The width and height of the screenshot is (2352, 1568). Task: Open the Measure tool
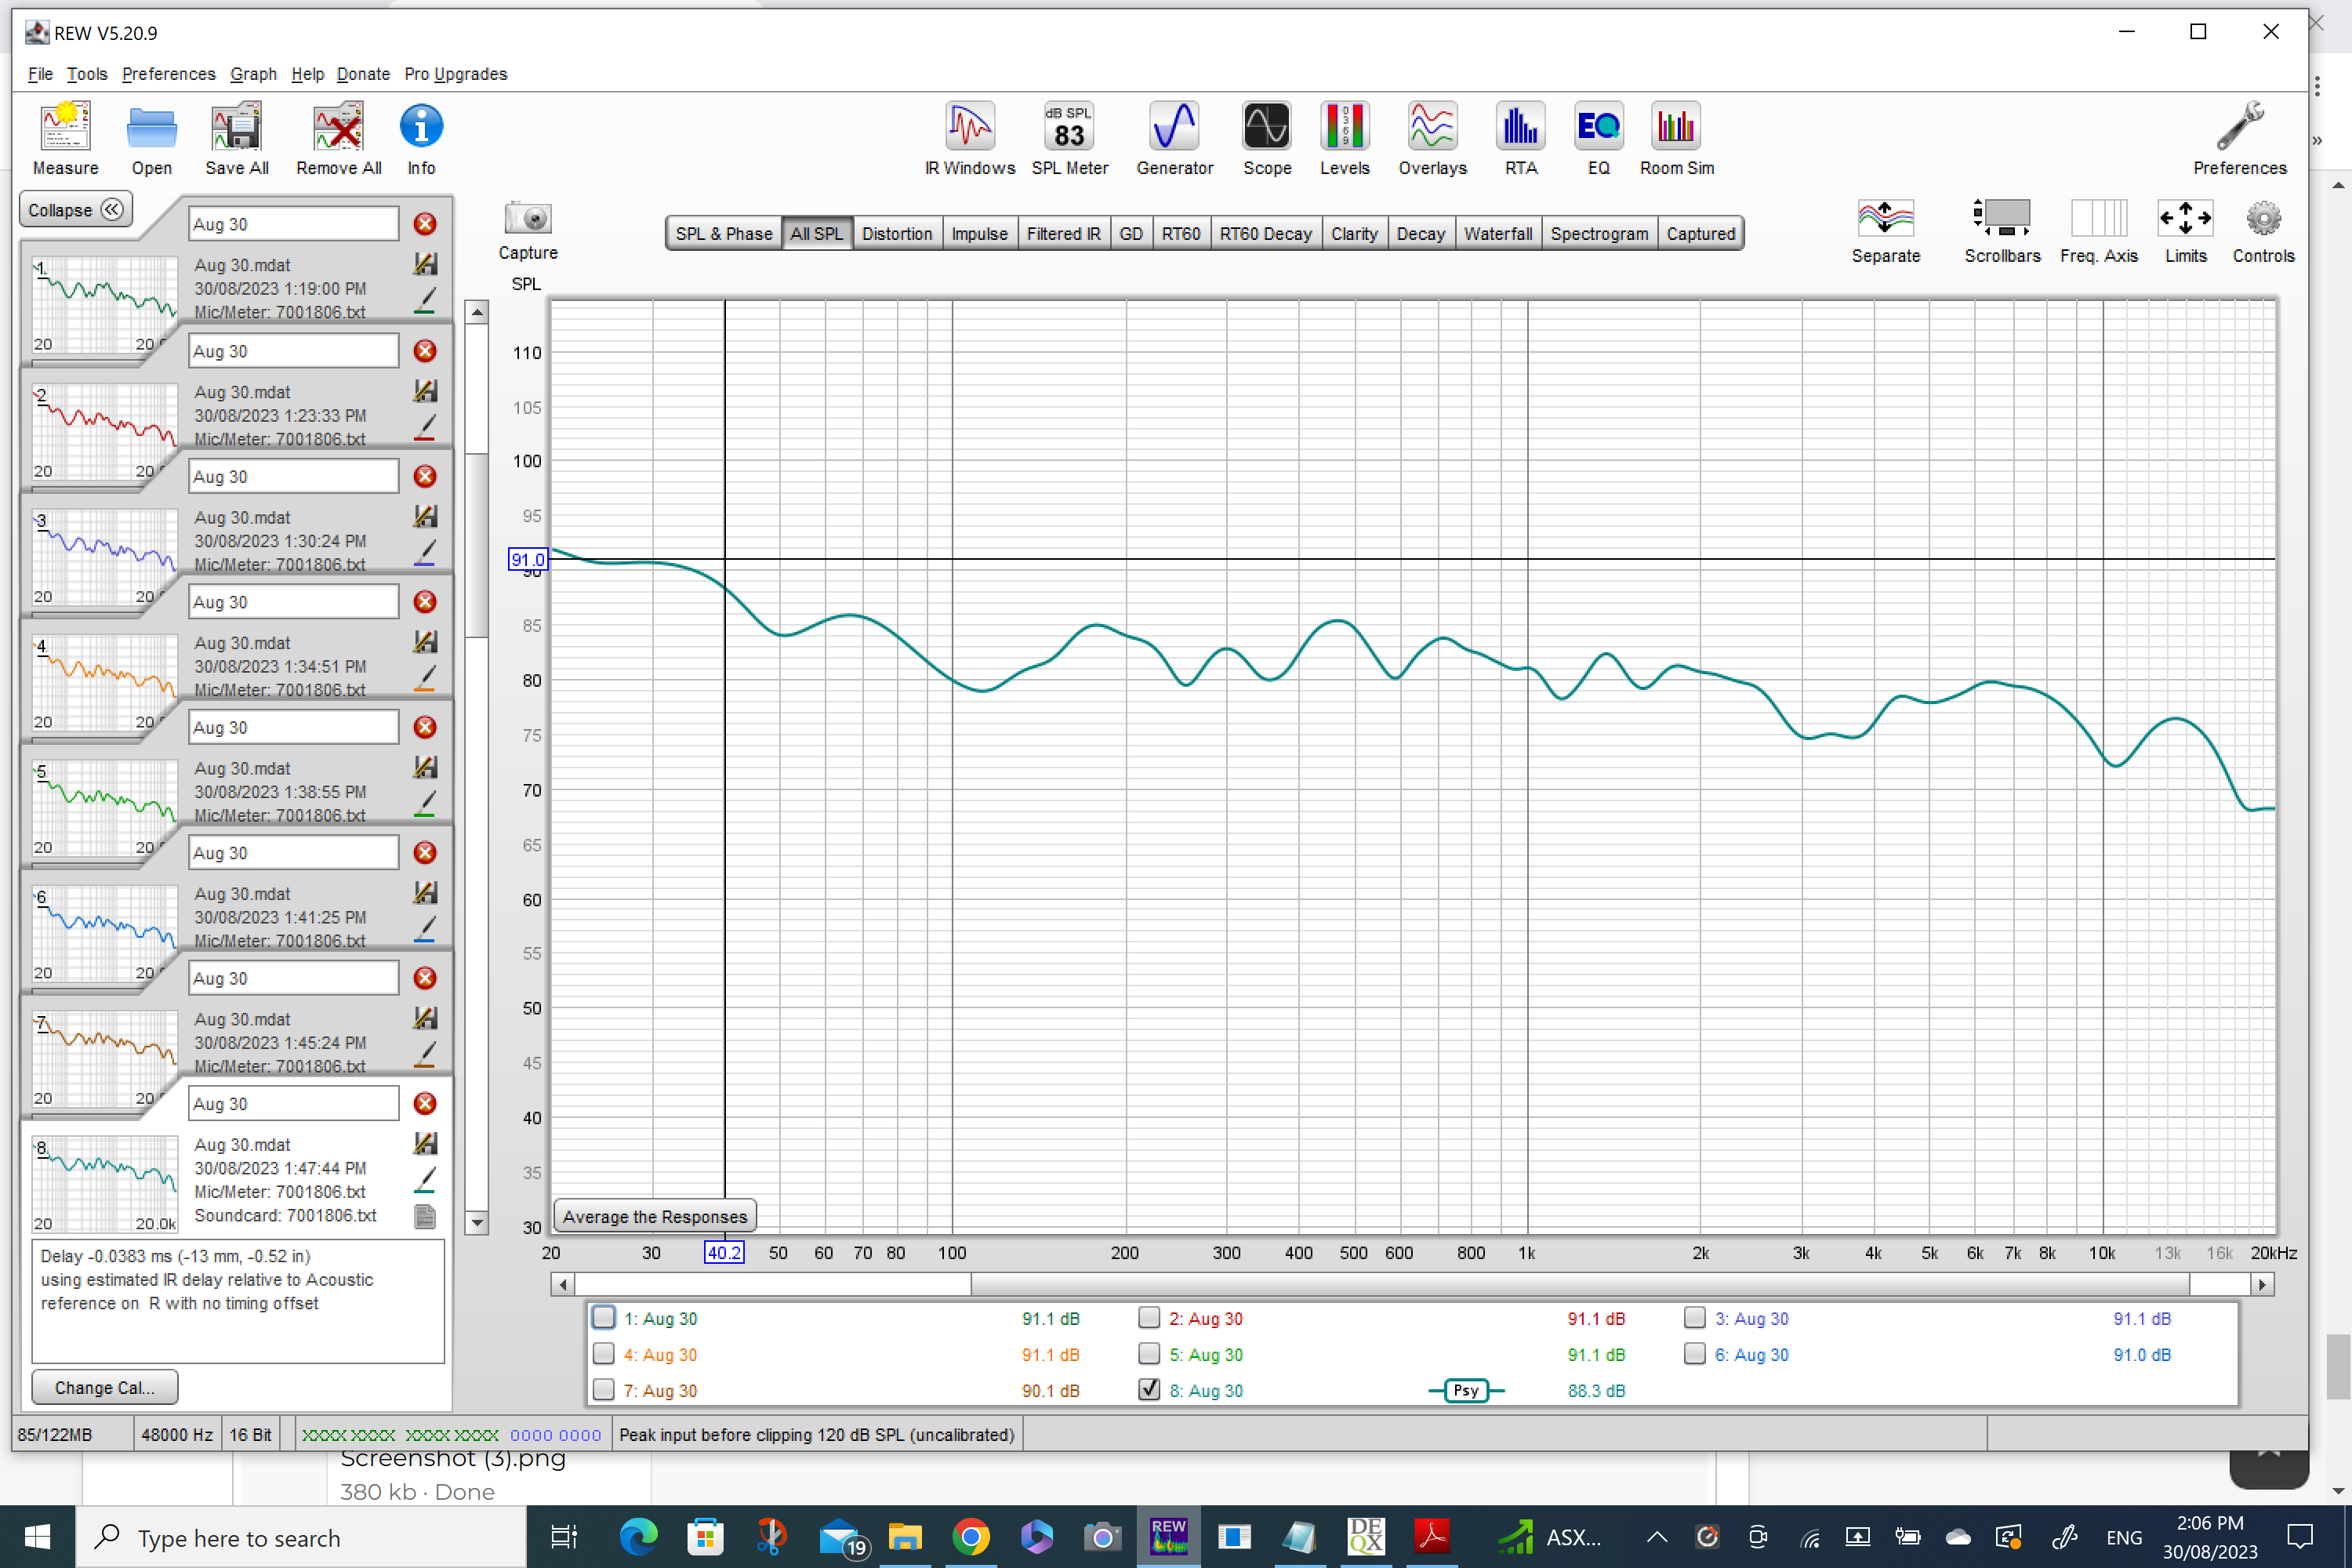(65, 139)
